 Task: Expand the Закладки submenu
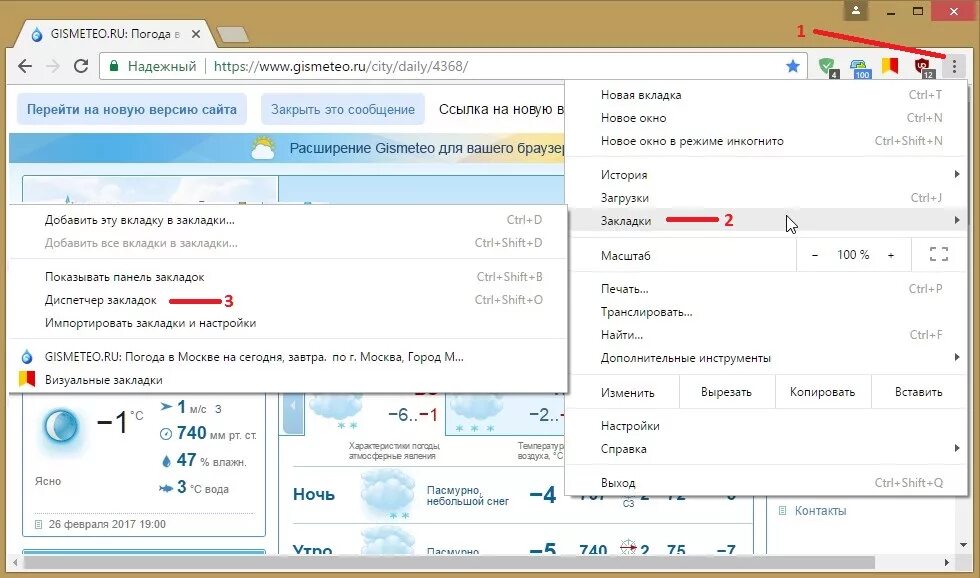coord(766,221)
